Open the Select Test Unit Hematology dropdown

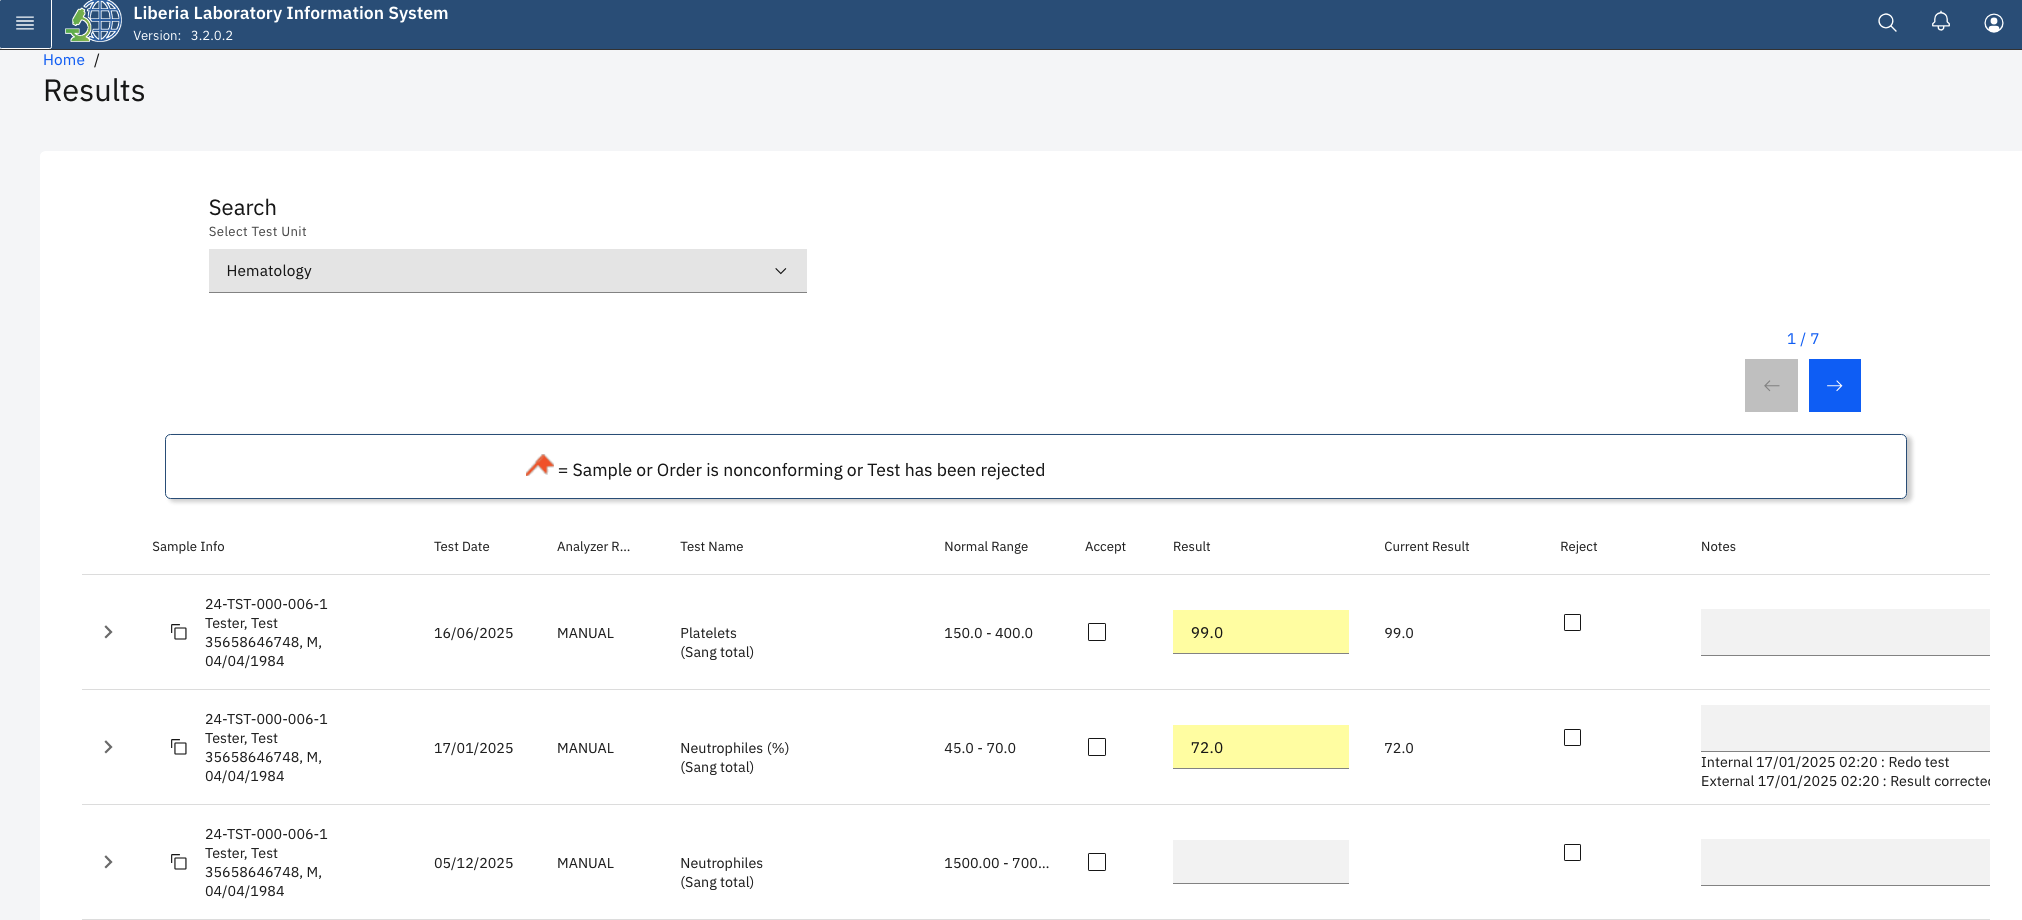pyautogui.click(x=507, y=271)
